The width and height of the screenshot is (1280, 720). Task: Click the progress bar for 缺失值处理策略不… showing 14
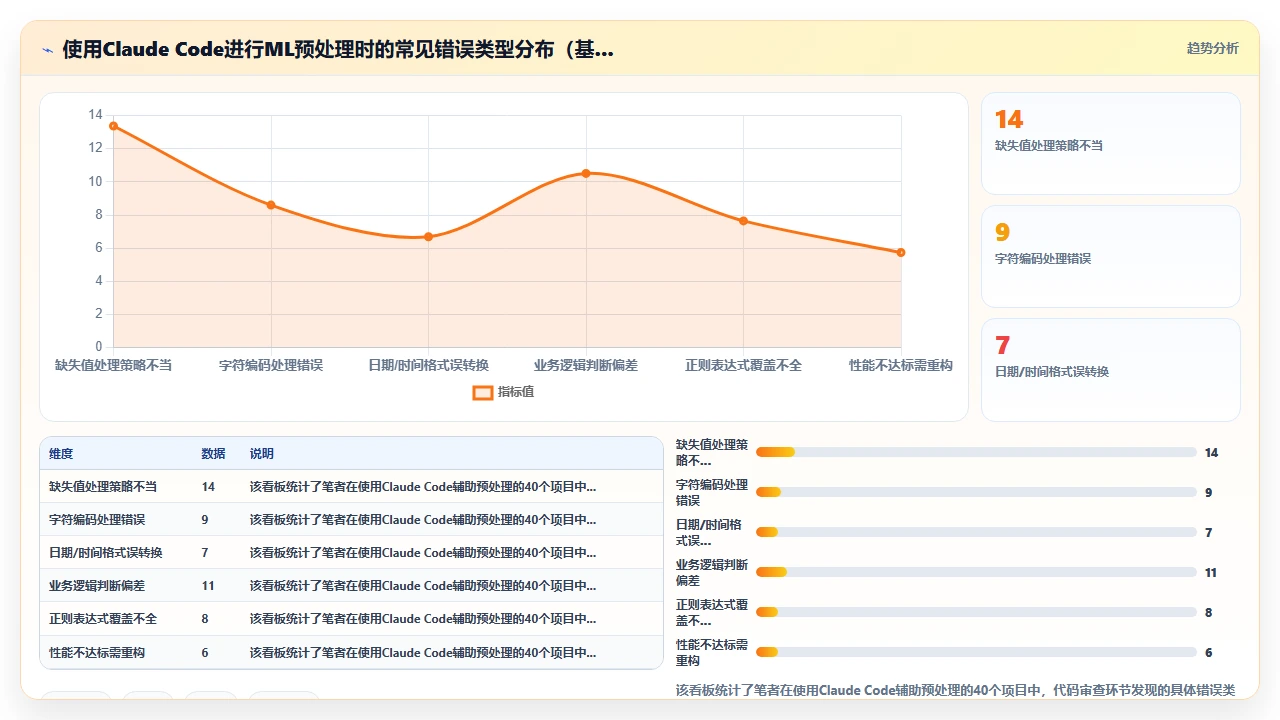click(976, 452)
